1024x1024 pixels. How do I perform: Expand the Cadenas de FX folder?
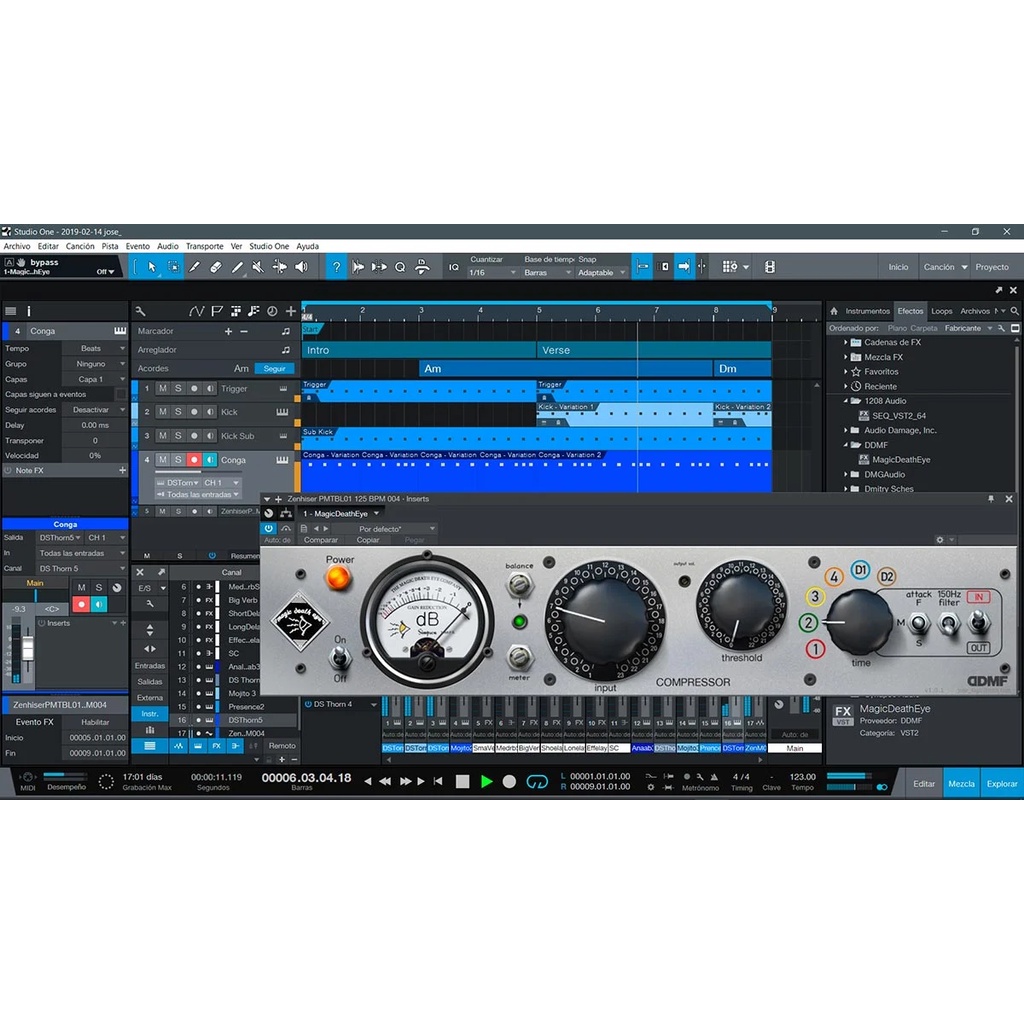click(846, 342)
